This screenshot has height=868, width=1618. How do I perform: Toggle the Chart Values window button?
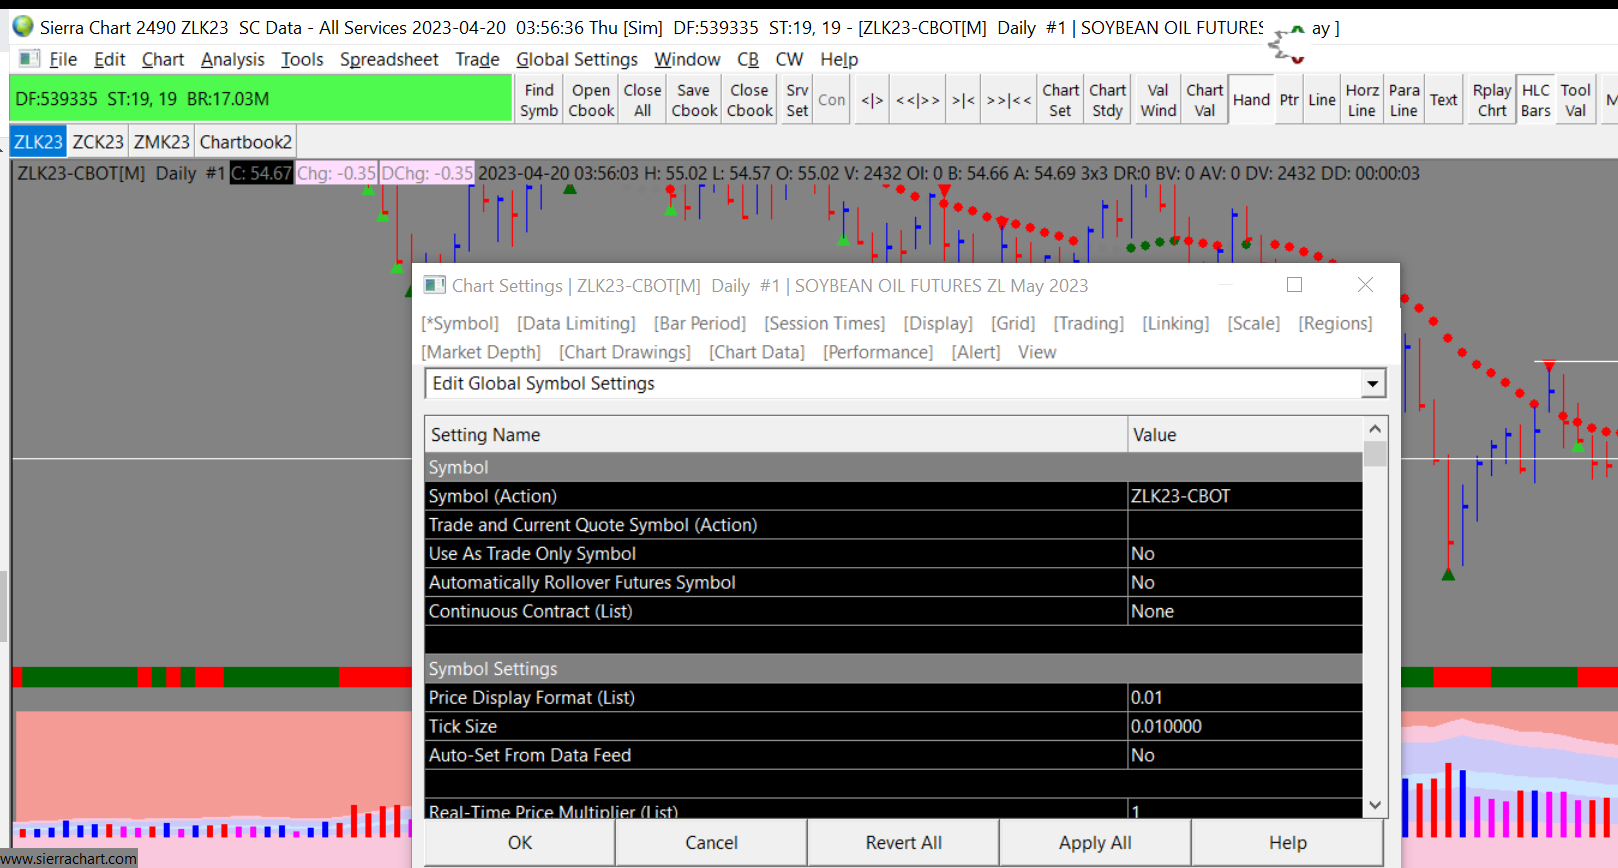click(x=1205, y=100)
